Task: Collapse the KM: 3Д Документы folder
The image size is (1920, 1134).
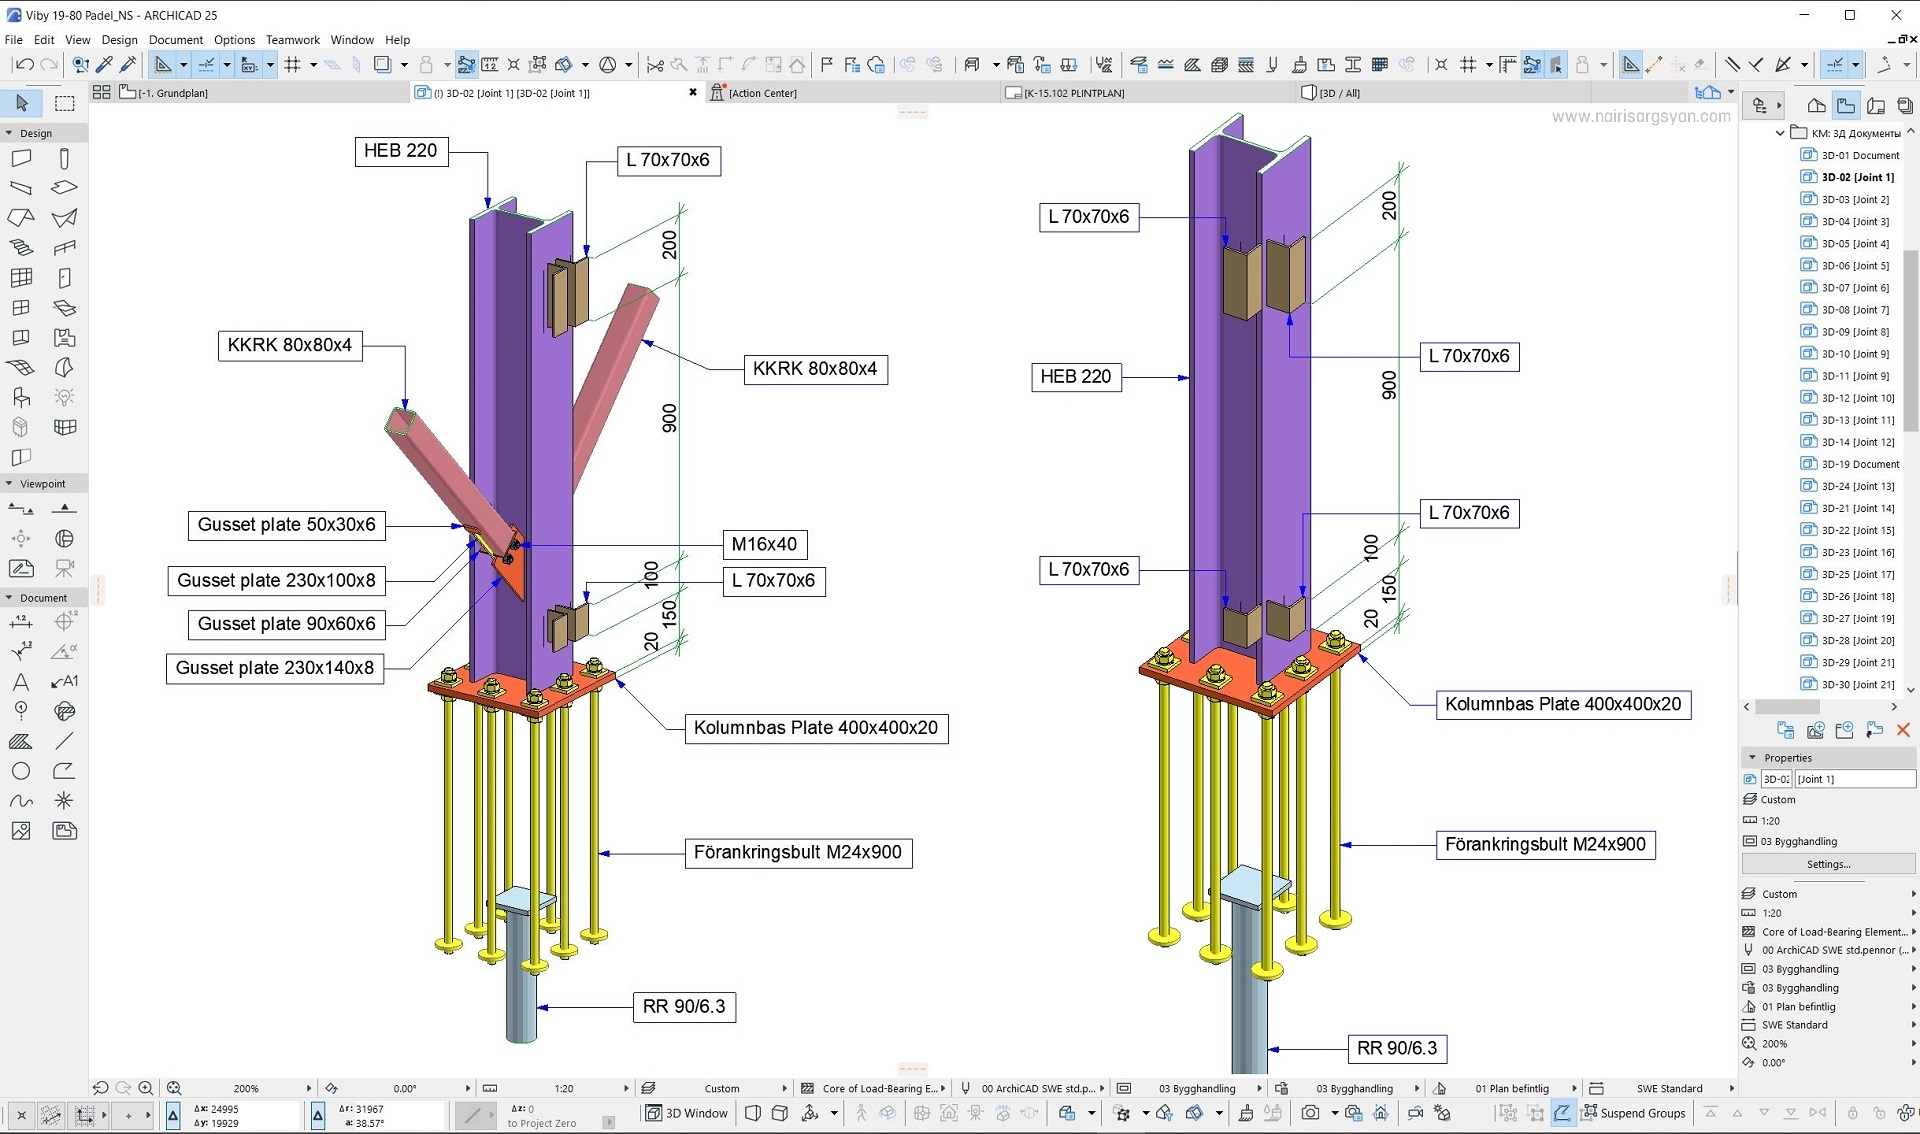Action: pos(1780,133)
